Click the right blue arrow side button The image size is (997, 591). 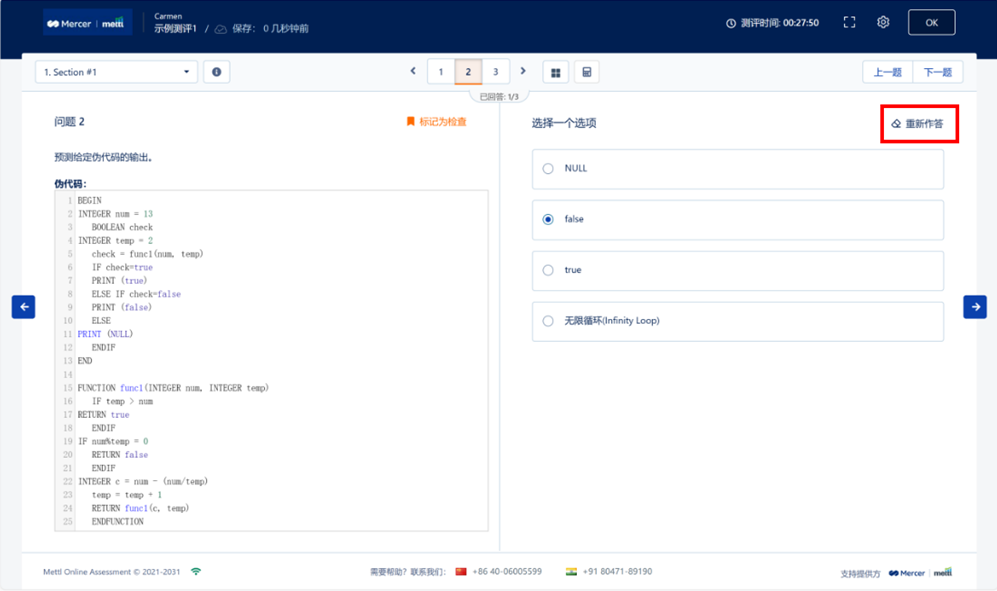[x=974, y=307]
